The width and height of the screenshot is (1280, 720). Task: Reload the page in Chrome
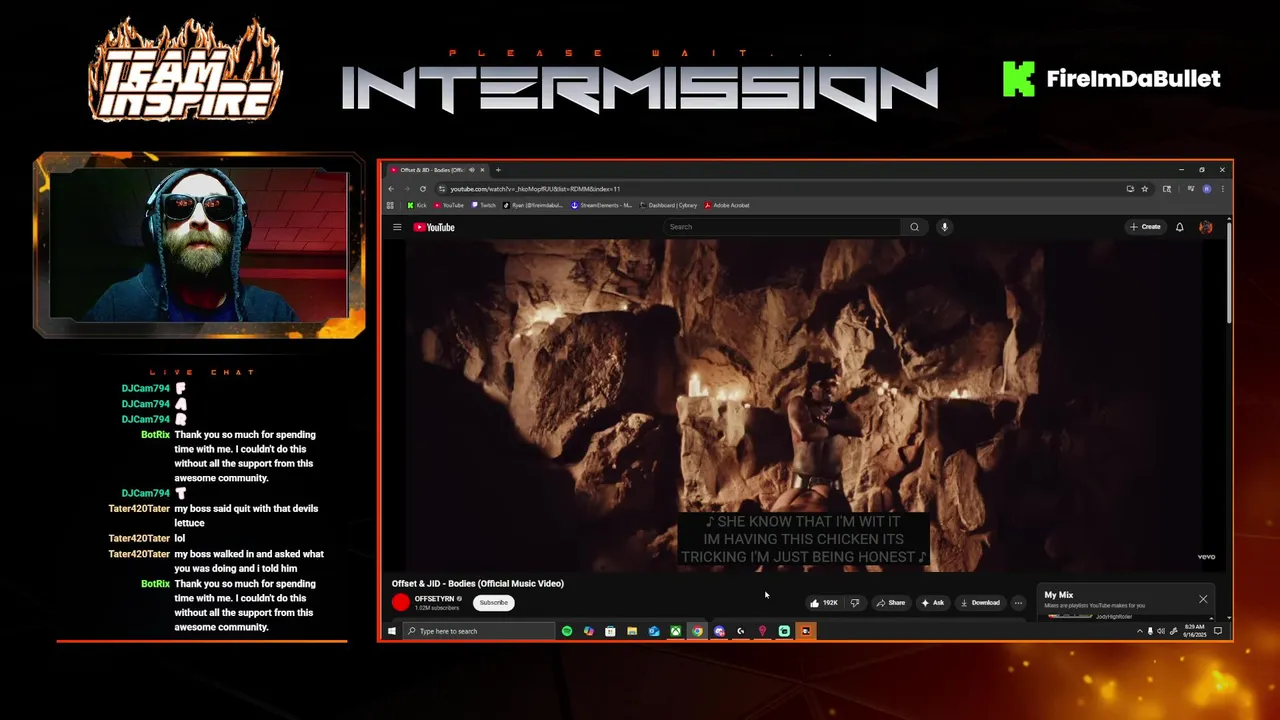point(423,189)
